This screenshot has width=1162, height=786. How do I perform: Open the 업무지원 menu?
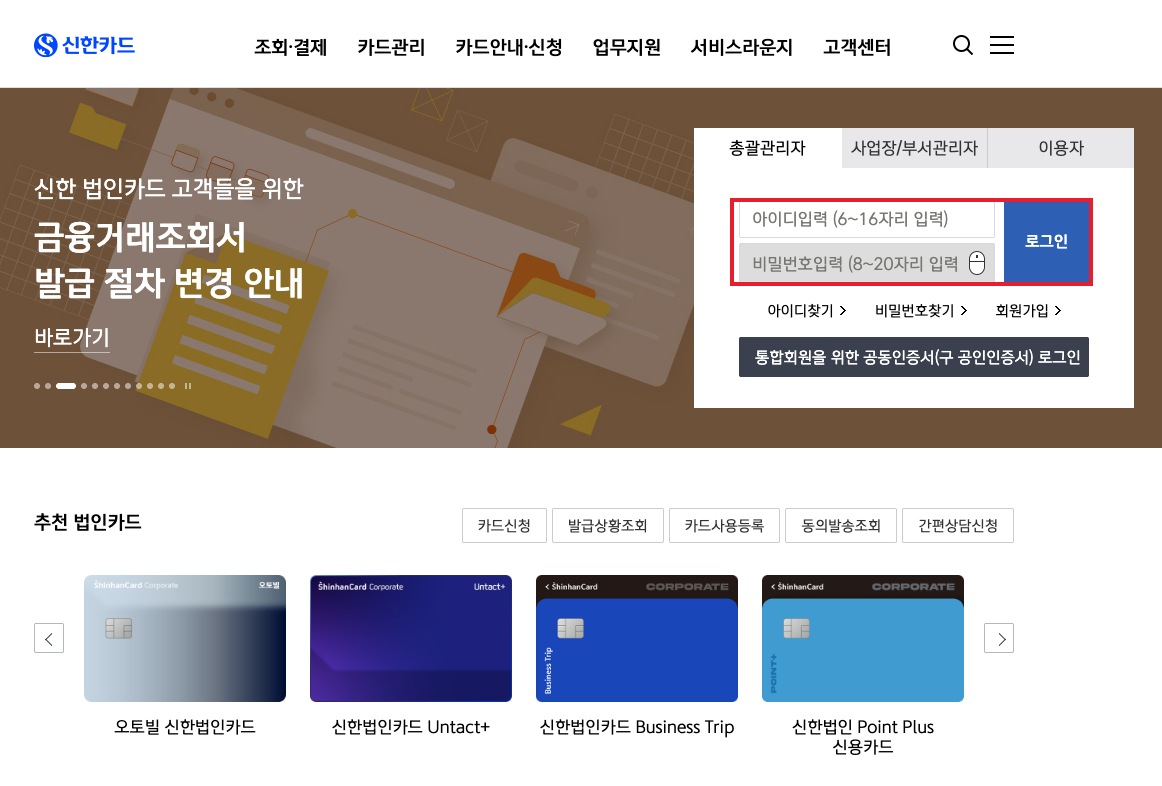click(627, 47)
